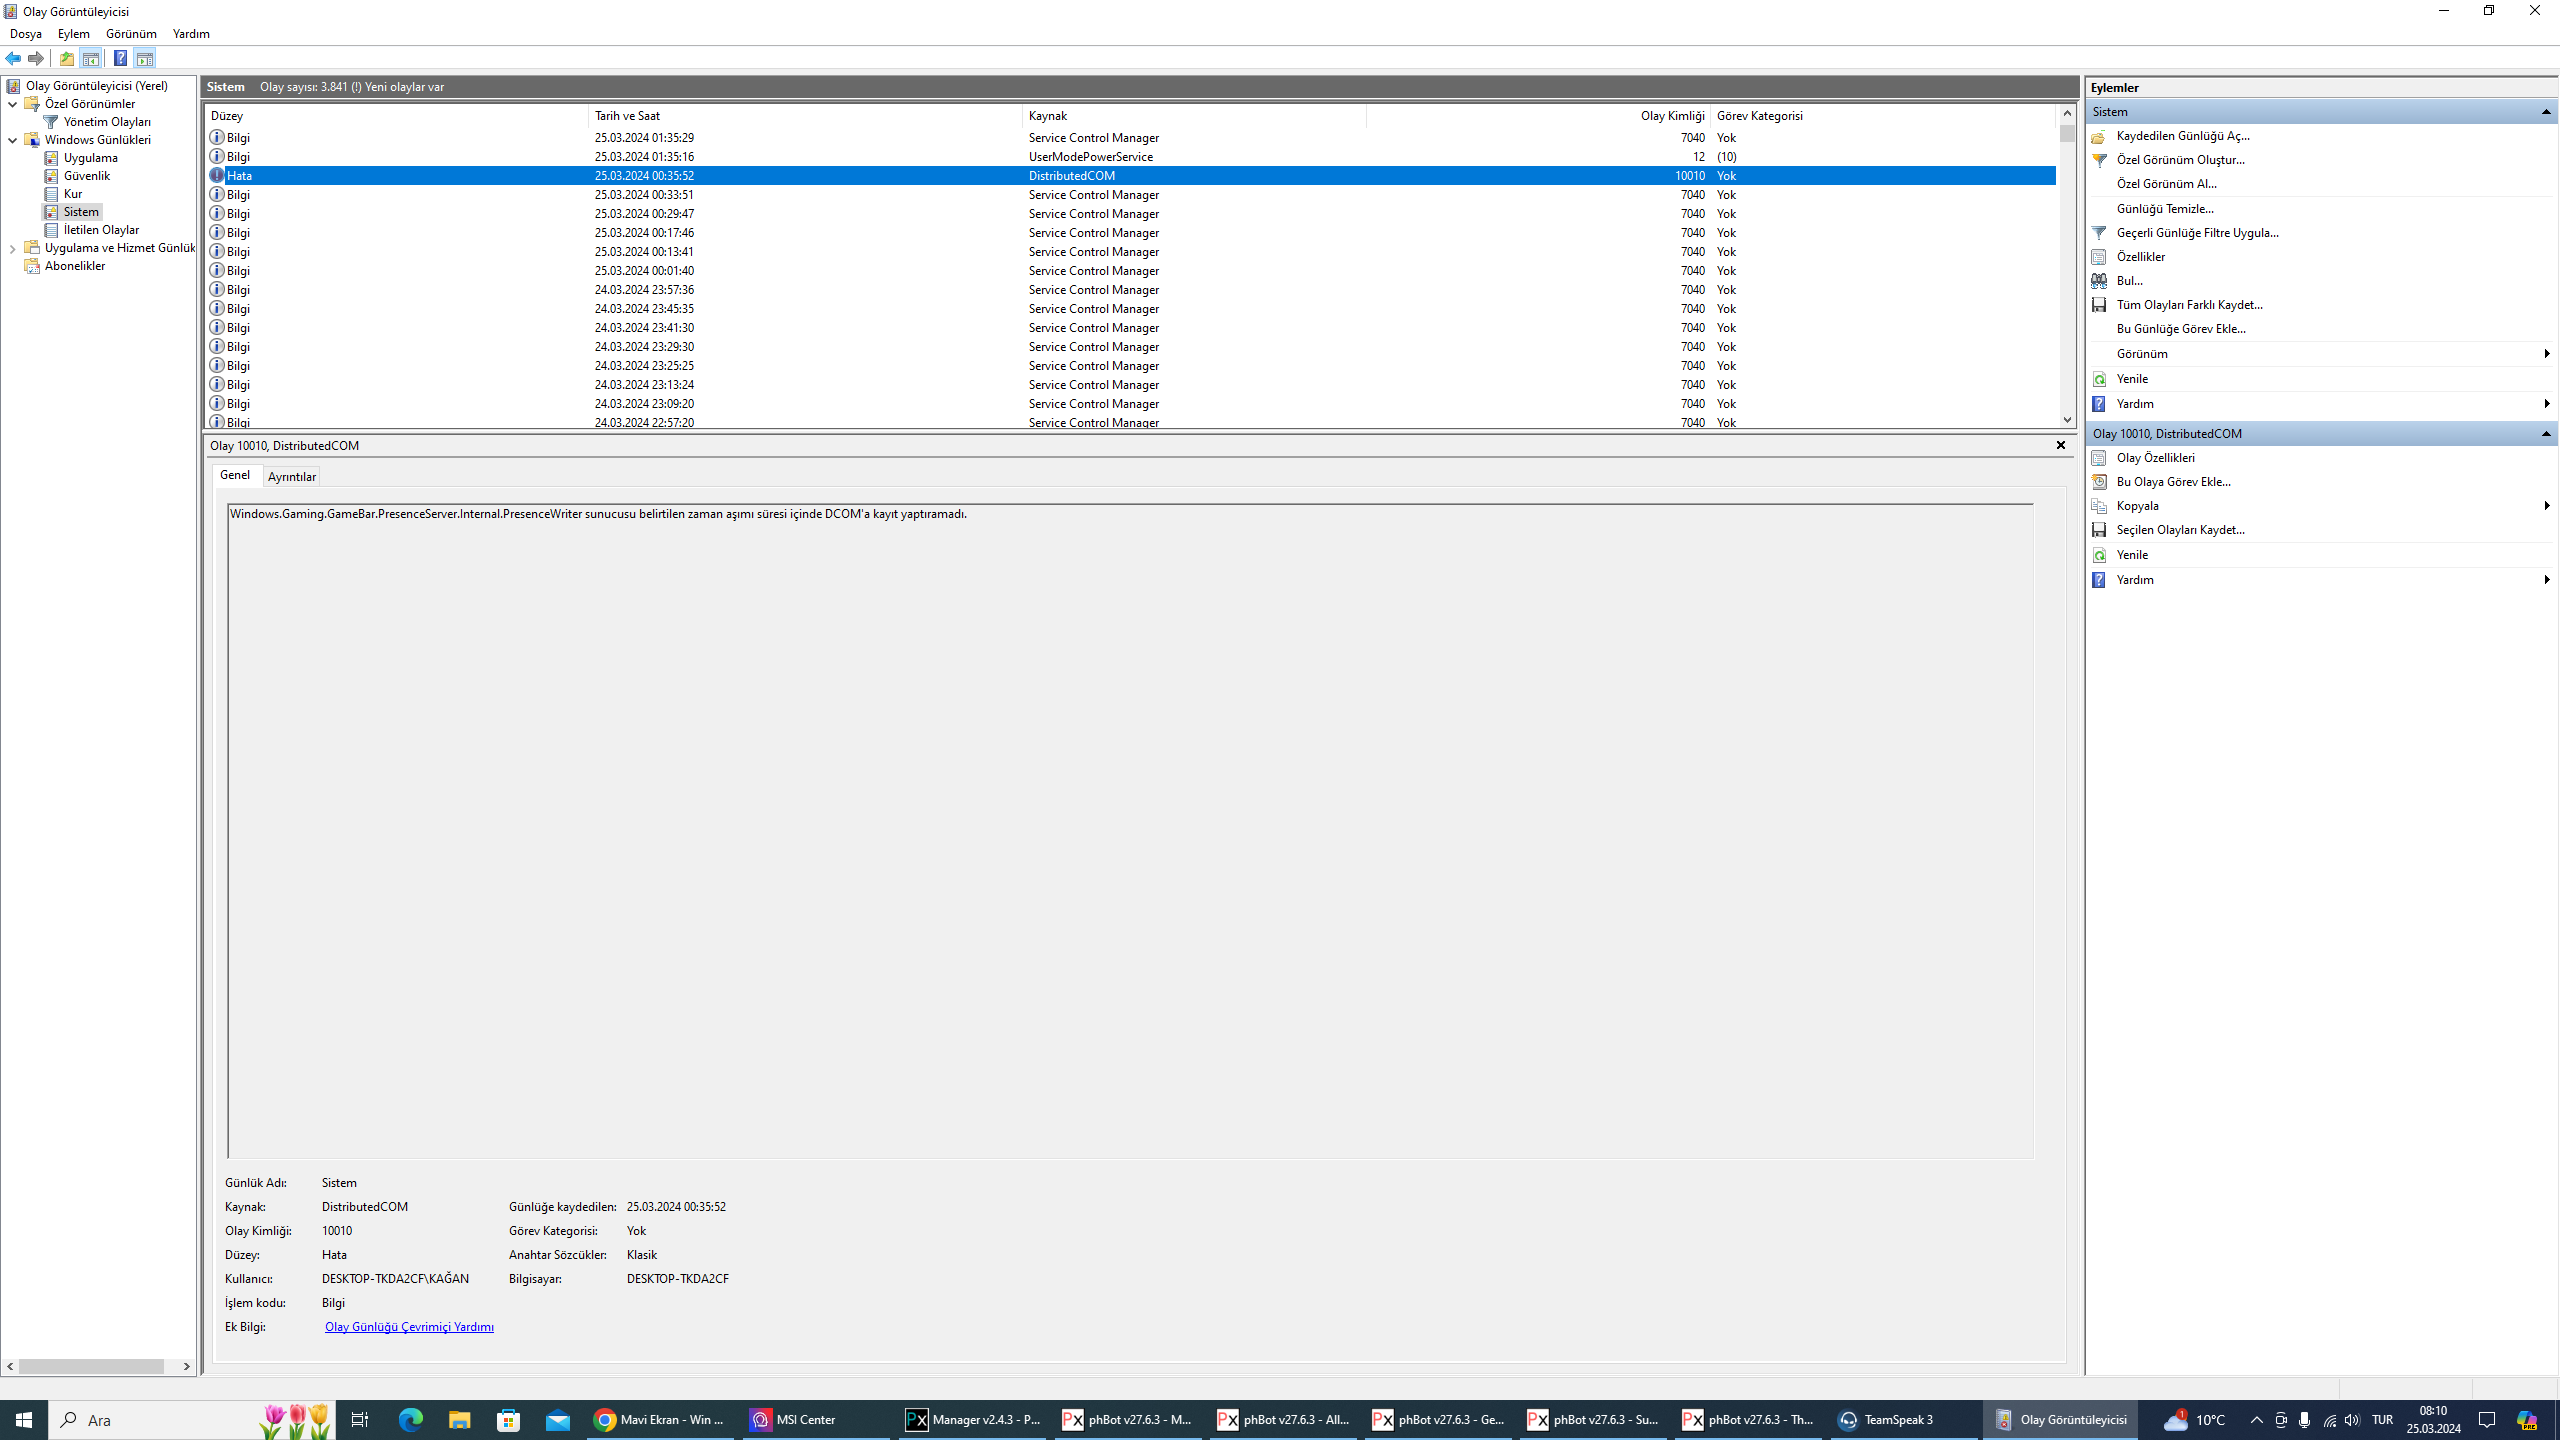Click Günlüğü Temizle action

pyautogui.click(x=2165, y=209)
